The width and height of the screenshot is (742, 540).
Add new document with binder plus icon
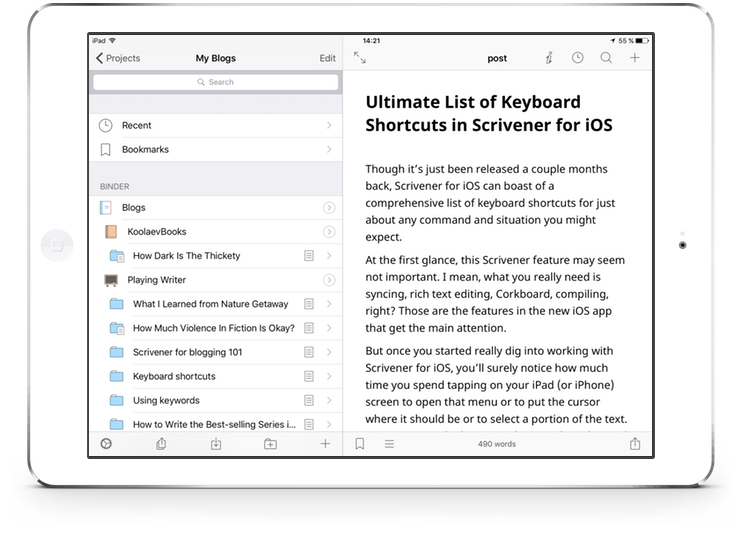[325, 444]
